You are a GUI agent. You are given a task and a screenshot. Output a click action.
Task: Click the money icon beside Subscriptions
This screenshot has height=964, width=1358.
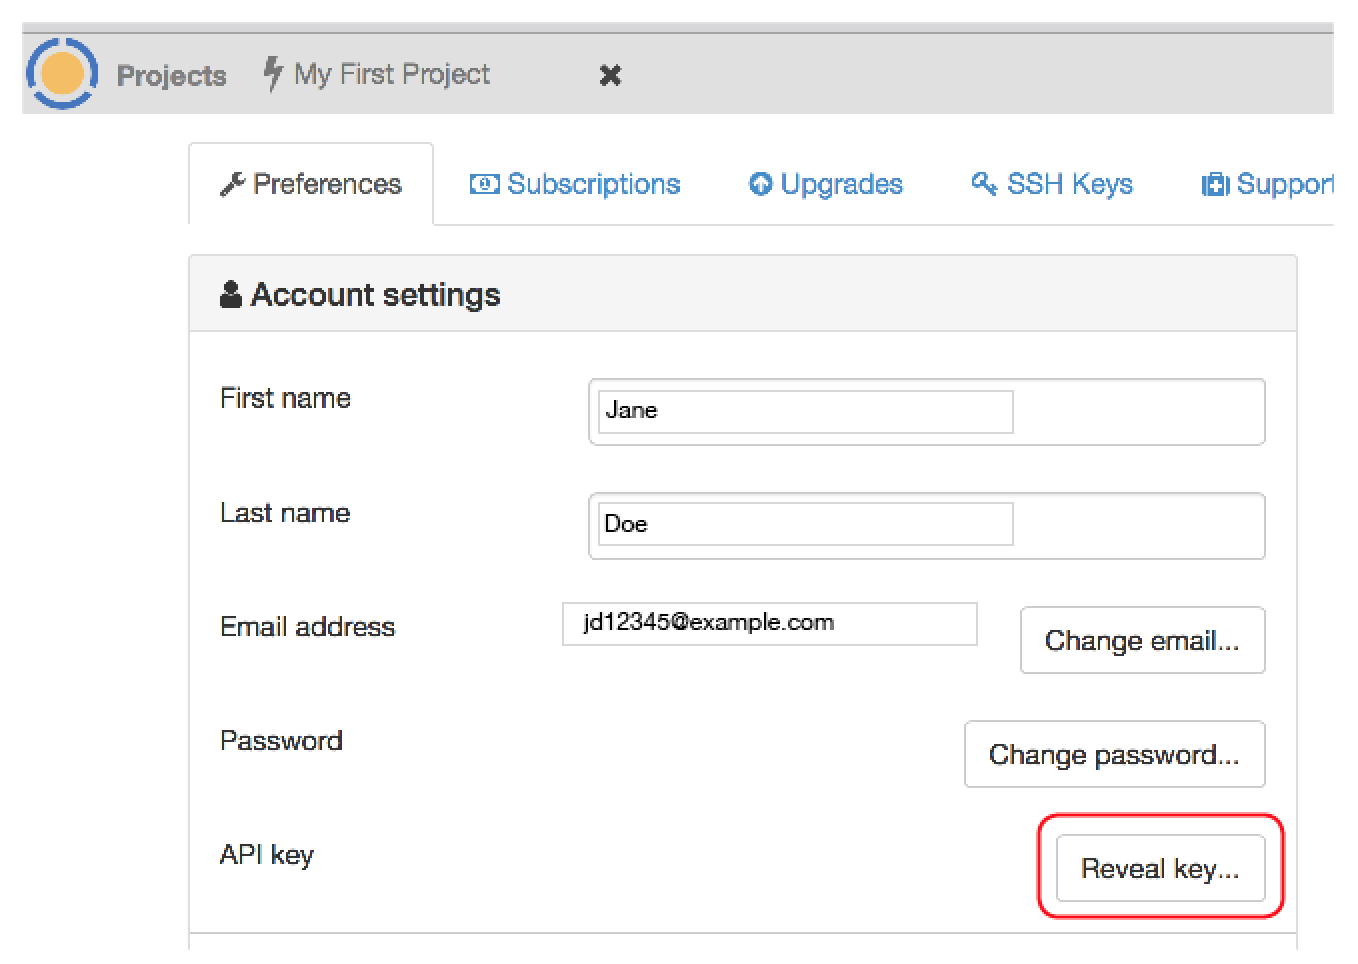click(484, 185)
